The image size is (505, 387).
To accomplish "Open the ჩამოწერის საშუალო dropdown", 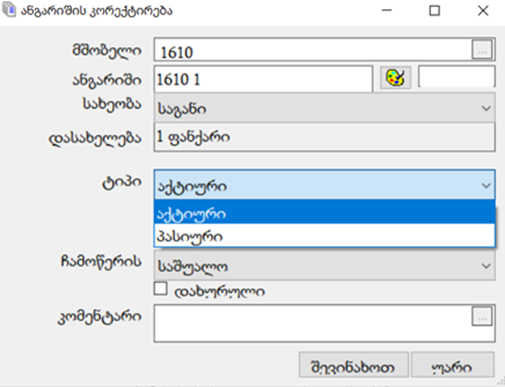I will (324, 266).
